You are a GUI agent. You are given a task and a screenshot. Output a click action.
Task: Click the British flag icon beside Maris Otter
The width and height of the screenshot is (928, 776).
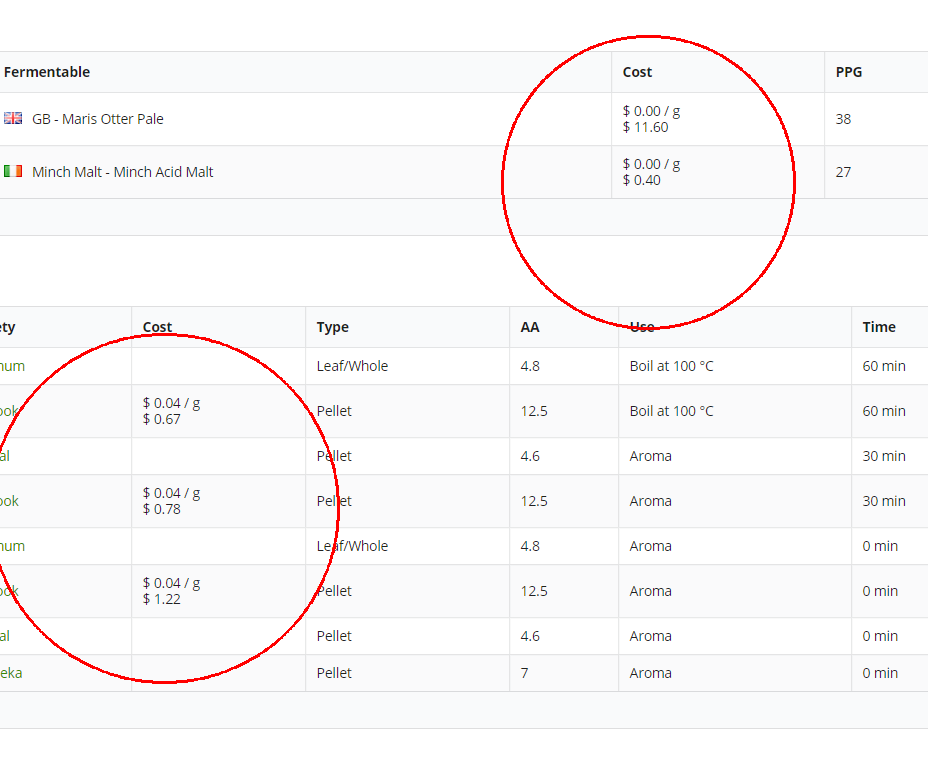[13, 118]
